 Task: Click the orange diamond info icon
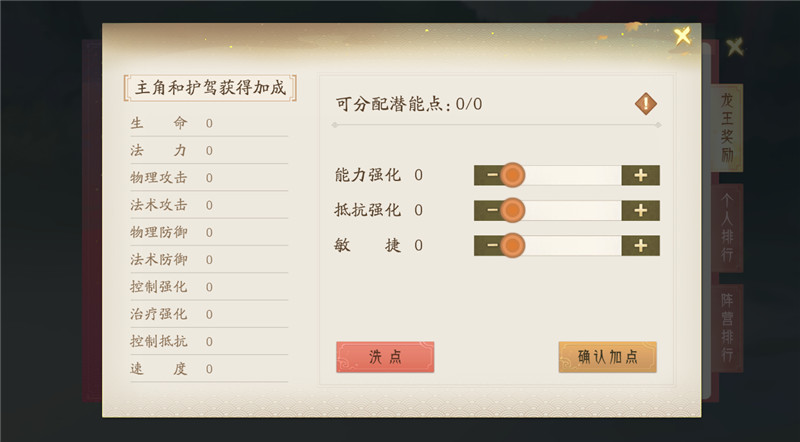tap(645, 104)
